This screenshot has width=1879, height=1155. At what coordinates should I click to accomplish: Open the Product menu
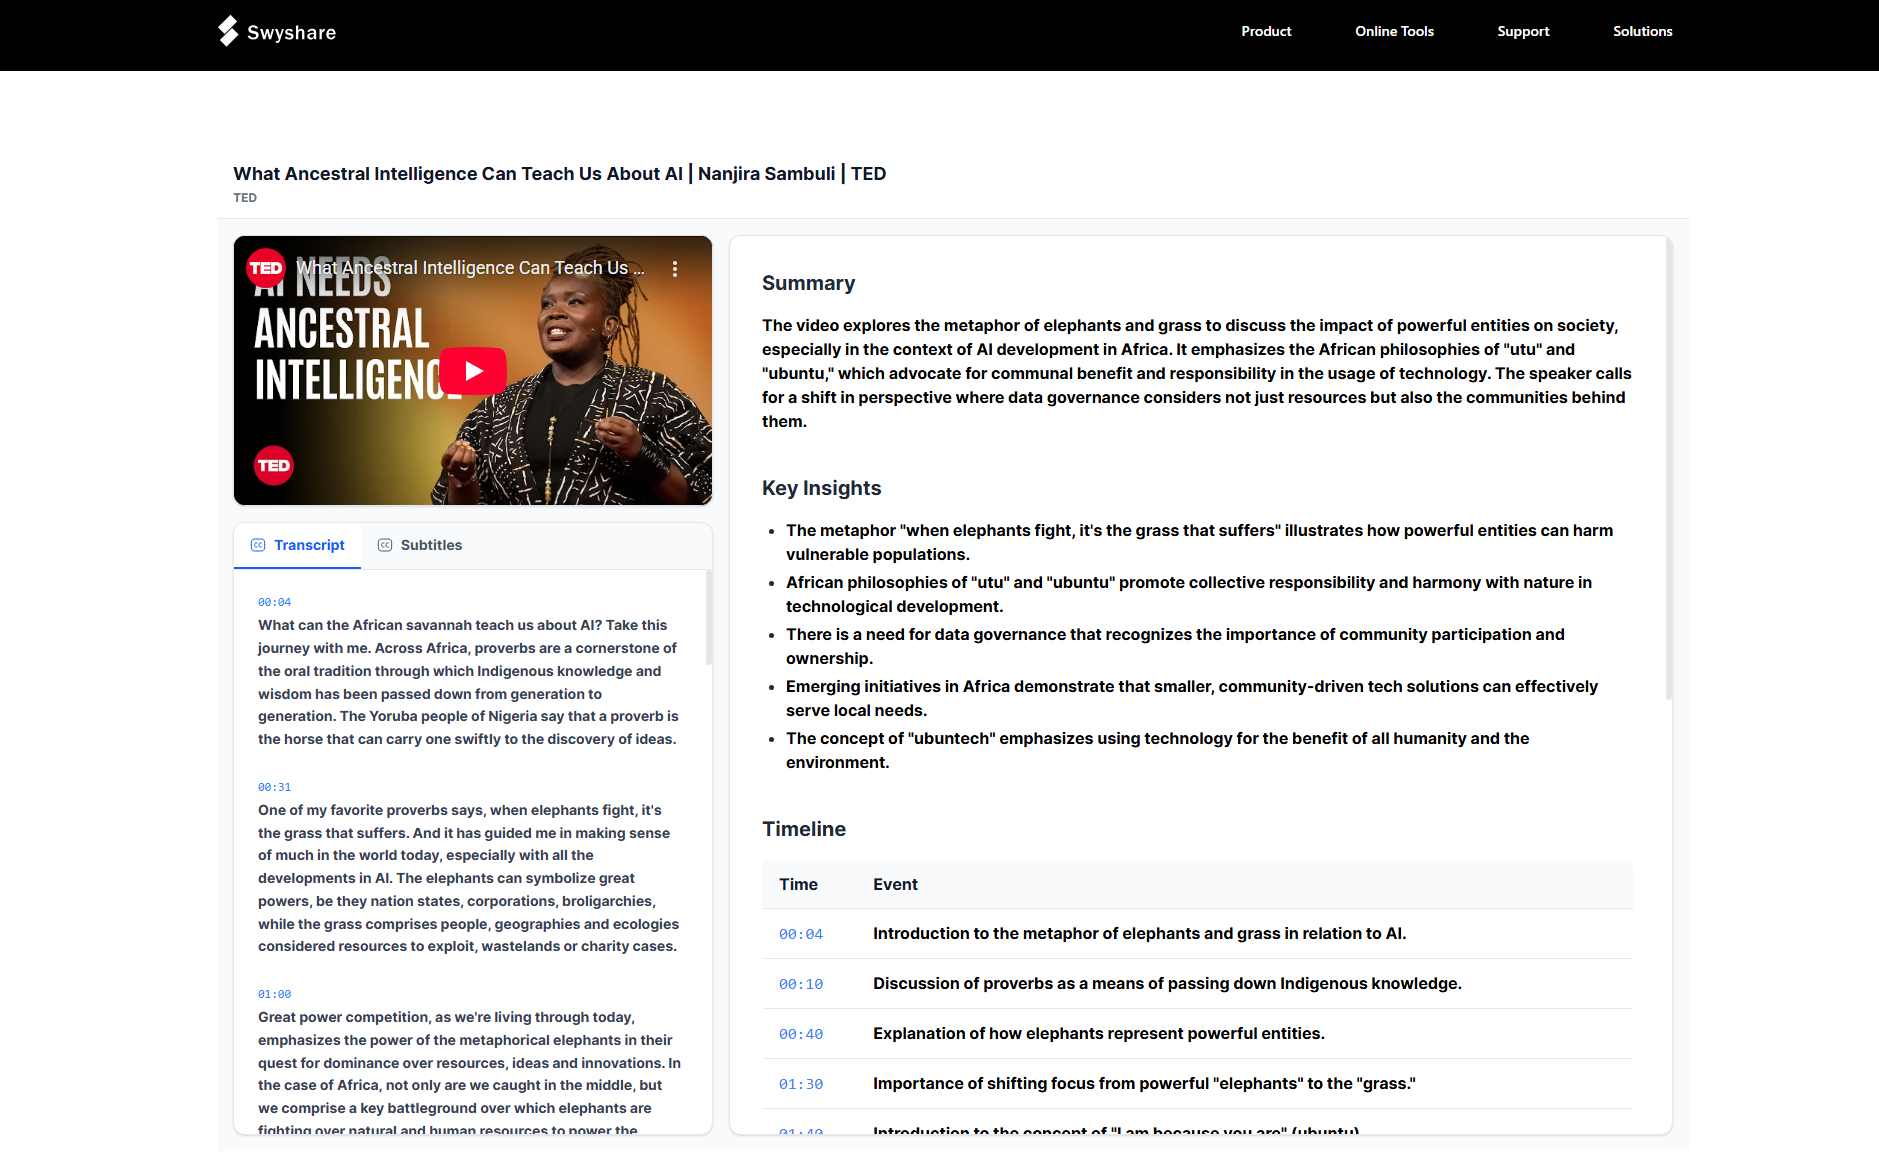pyautogui.click(x=1265, y=31)
